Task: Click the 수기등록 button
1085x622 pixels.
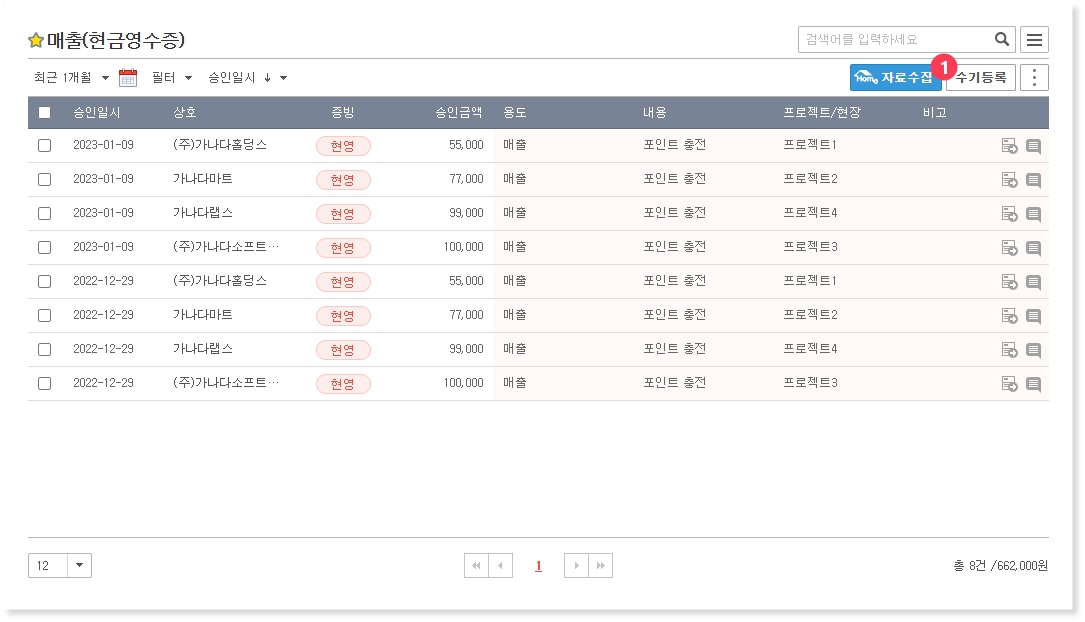Action: click(981, 78)
